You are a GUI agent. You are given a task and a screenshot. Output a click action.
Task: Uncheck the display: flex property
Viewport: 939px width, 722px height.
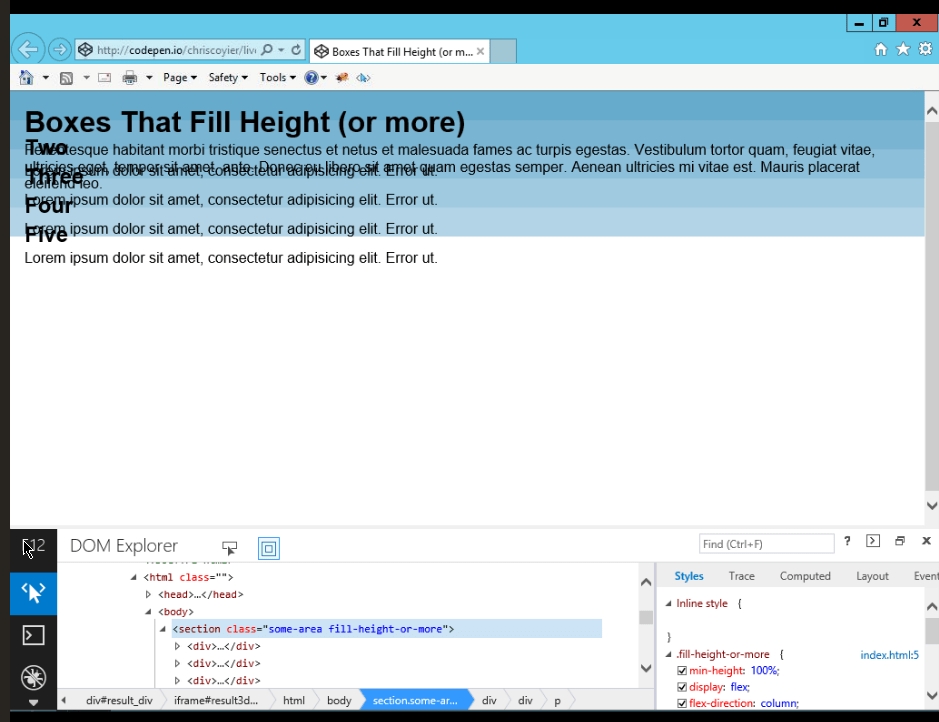[682, 687]
